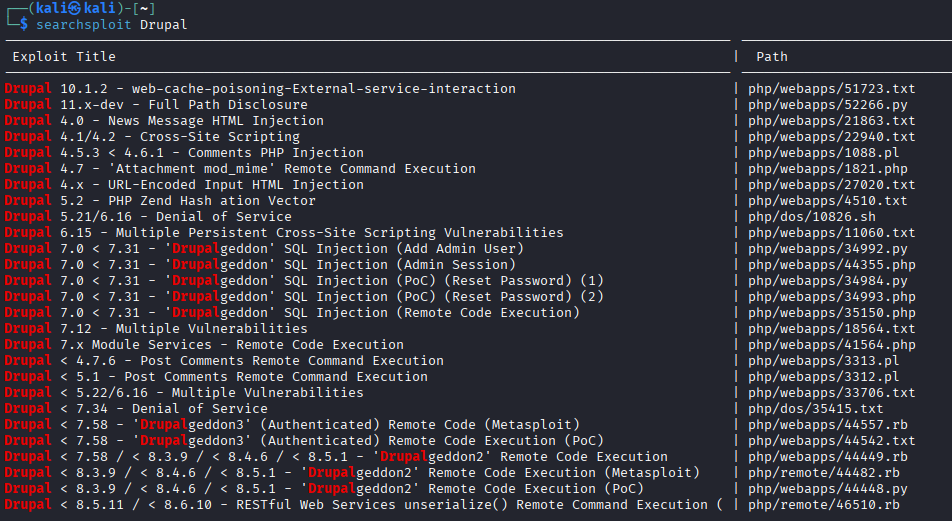Image resolution: width=952 pixels, height=521 pixels.
Task: Click the Drupal 4.7 Attachment mod_mime entry
Action: click(240, 169)
